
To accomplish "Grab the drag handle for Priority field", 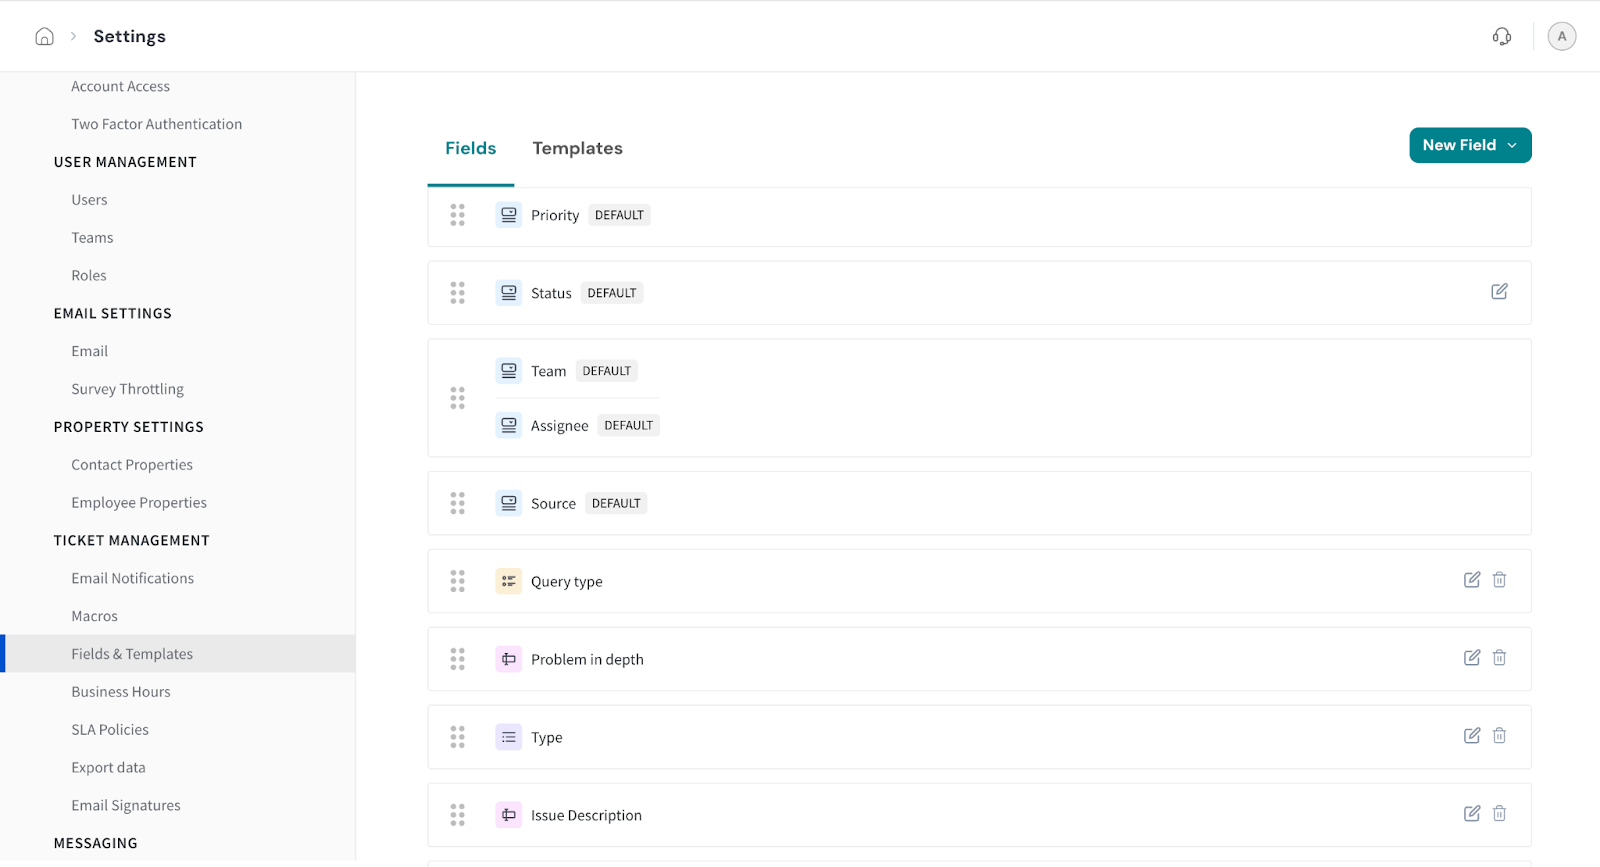I will pos(457,215).
